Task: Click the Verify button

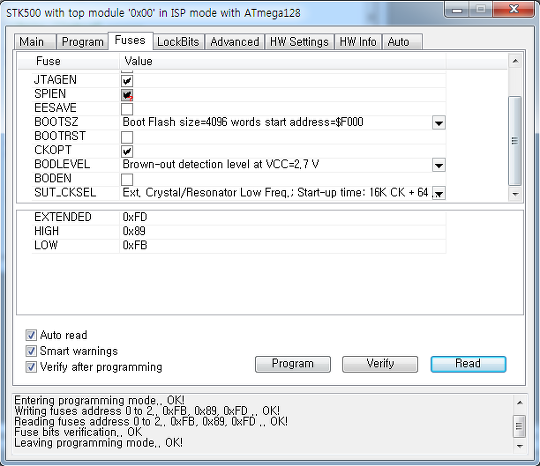Action: point(380,364)
